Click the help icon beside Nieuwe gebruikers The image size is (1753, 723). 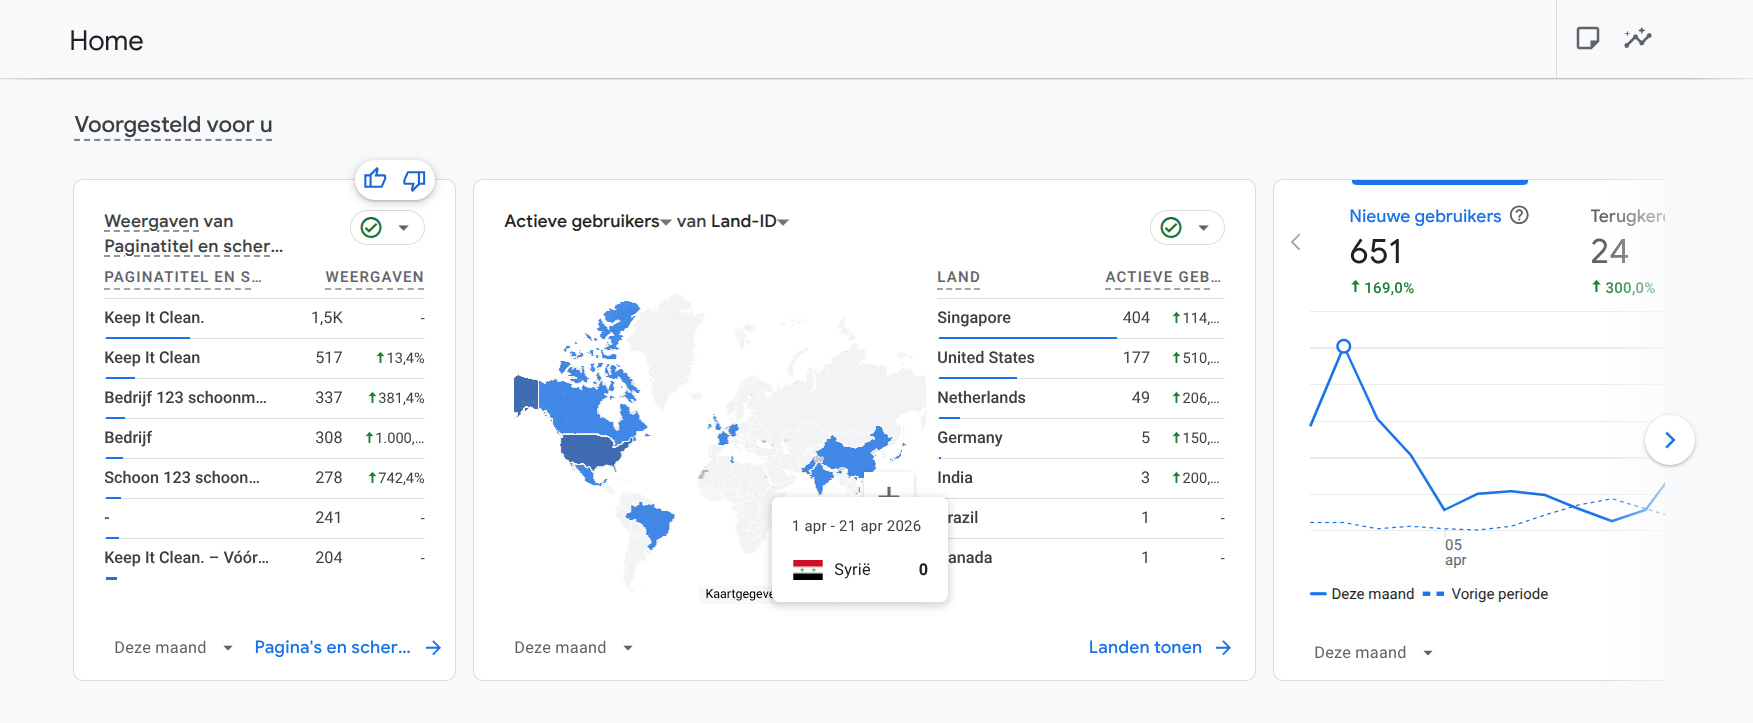pyautogui.click(x=1519, y=215)
